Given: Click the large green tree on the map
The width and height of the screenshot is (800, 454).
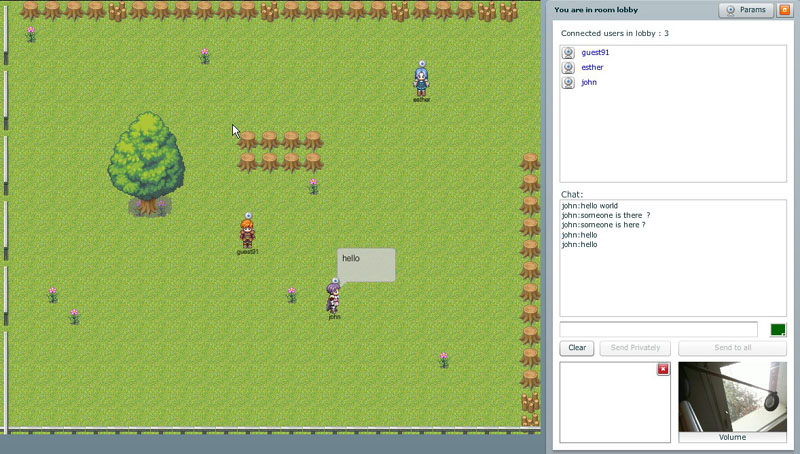Looking at the screenshot, I should [x=146, y=160].
